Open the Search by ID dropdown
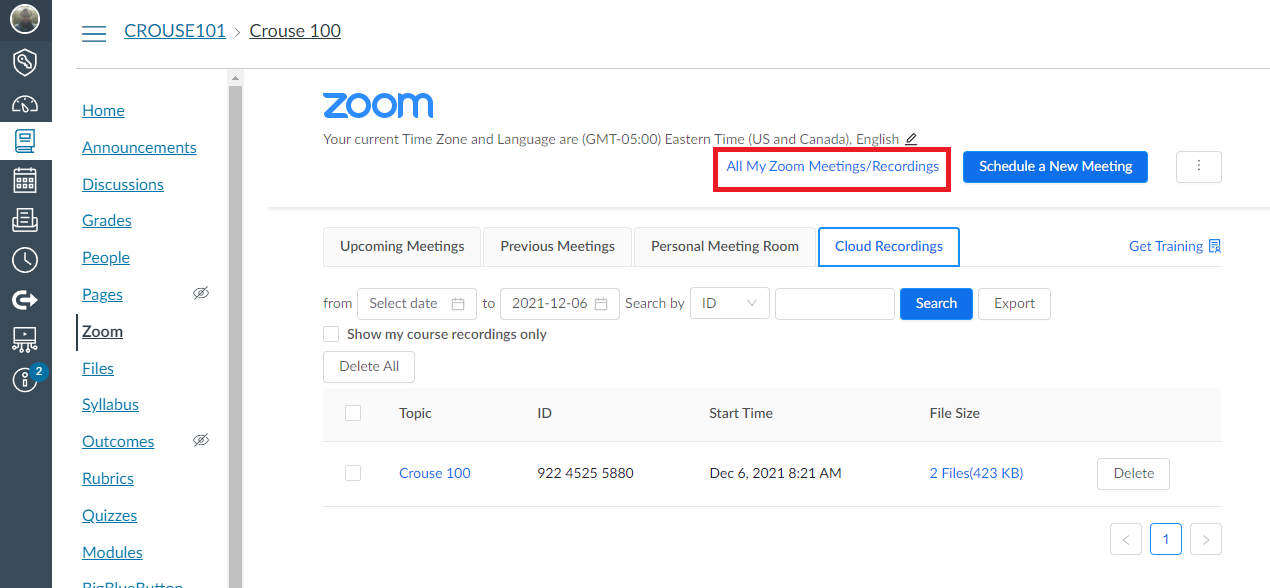This screenshot has width=1270, height=588. tap(730, 303)
